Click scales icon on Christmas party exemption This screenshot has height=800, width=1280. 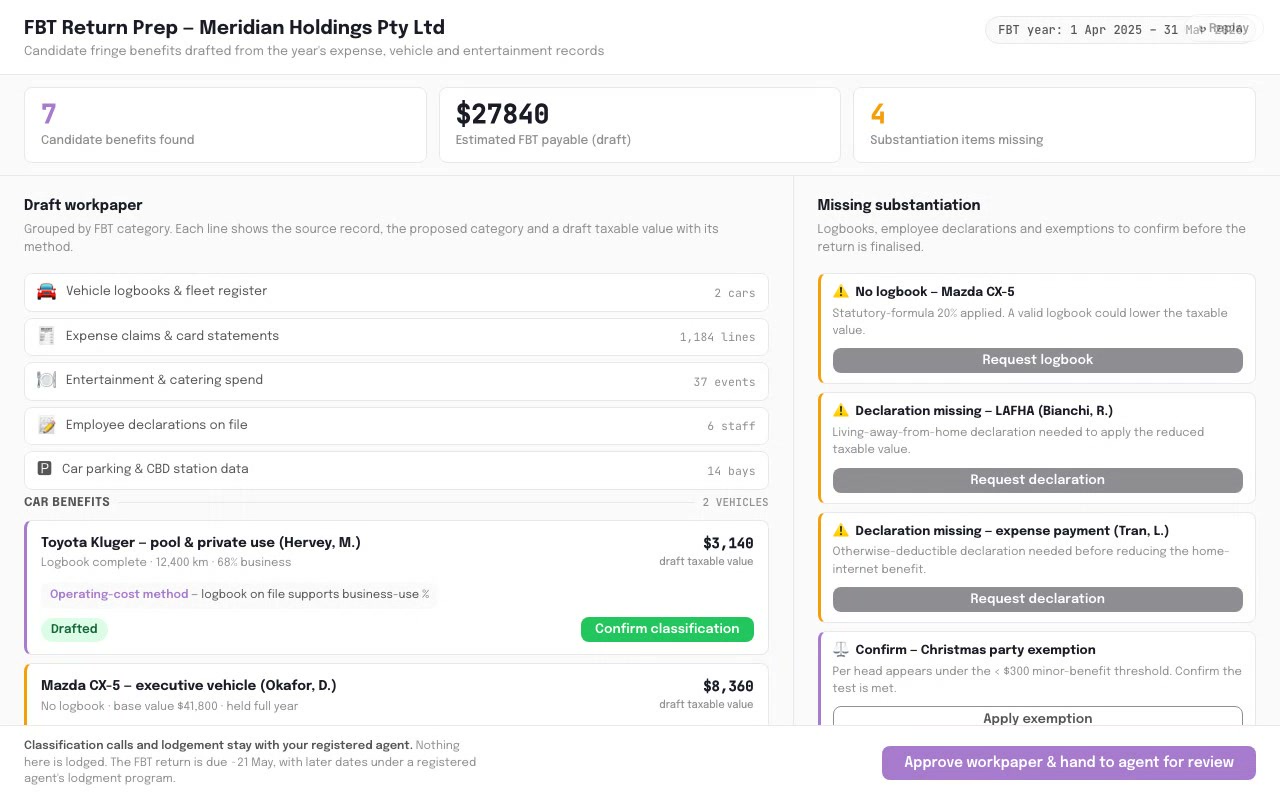[840, 650]
